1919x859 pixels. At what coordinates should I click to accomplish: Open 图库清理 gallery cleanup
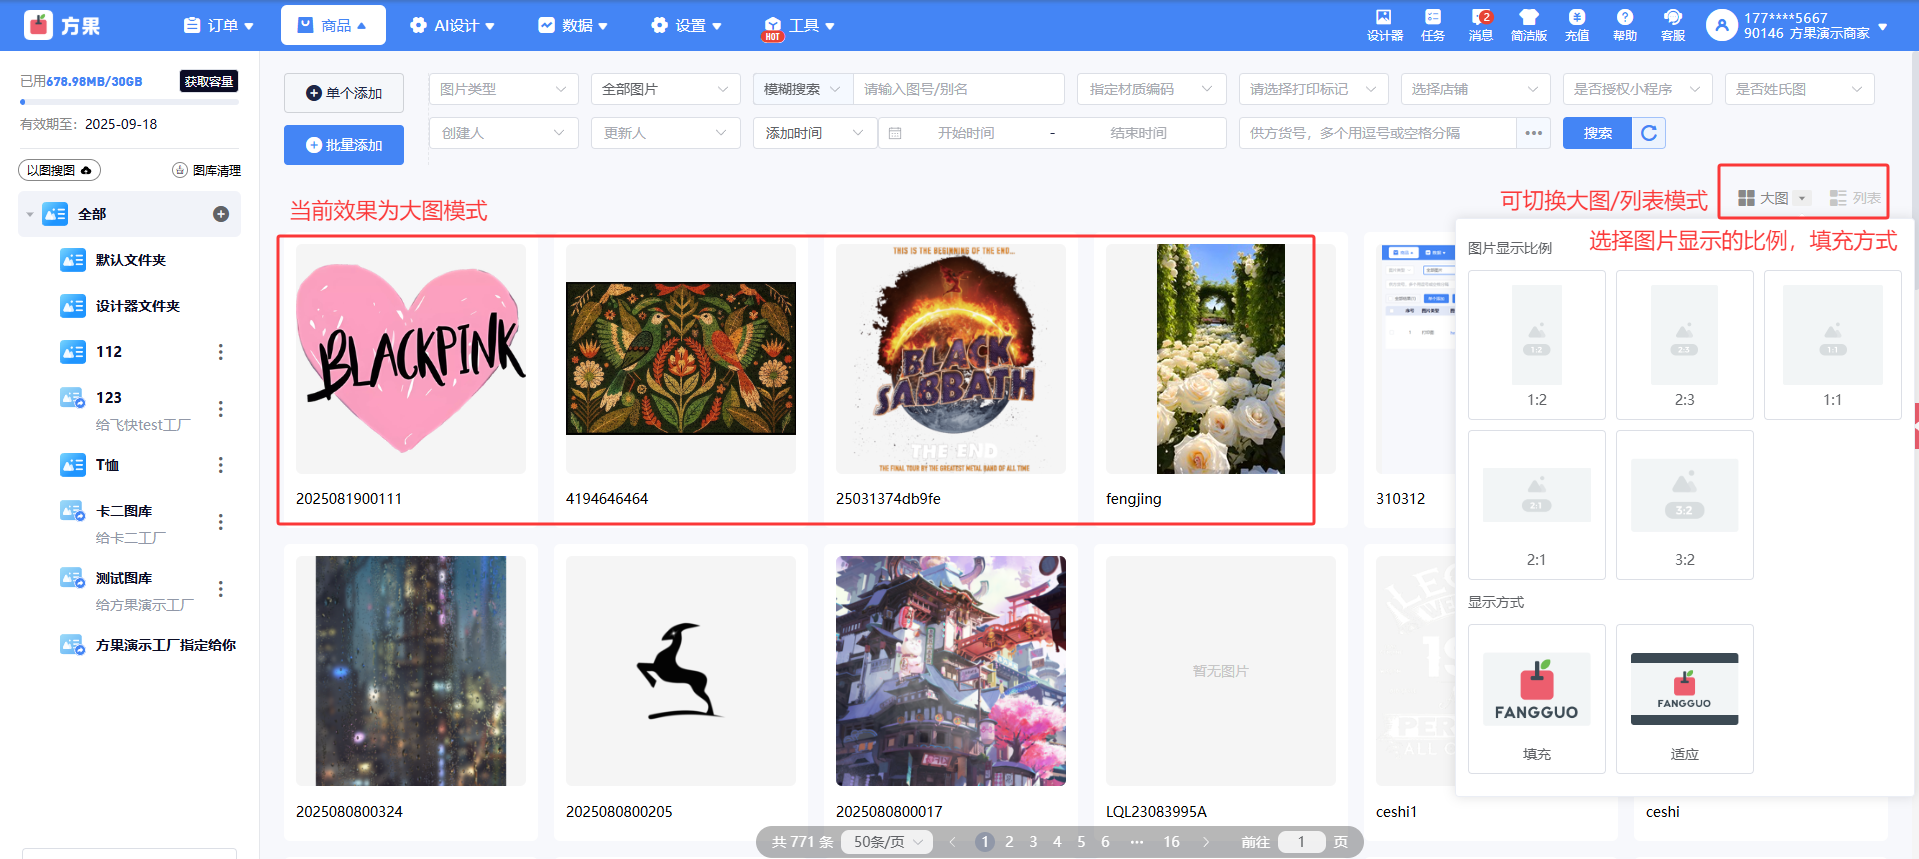coord(207,170)
